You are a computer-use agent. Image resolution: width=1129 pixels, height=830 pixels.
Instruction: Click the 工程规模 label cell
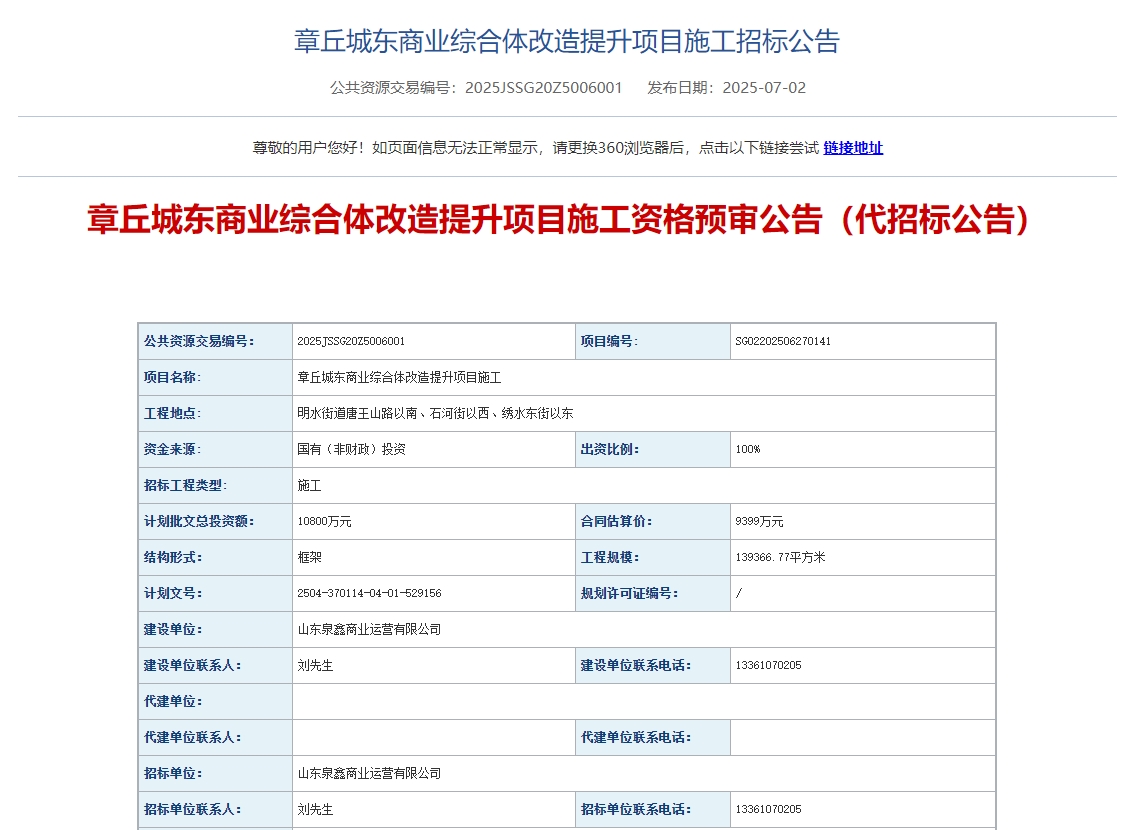point(652,557)
